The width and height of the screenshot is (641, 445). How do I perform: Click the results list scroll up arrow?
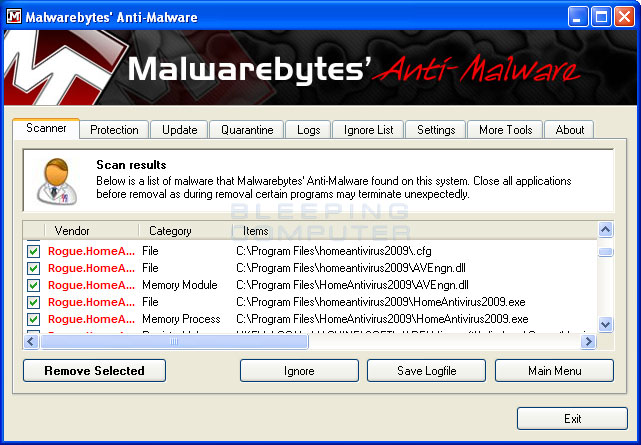coord(605,230)
